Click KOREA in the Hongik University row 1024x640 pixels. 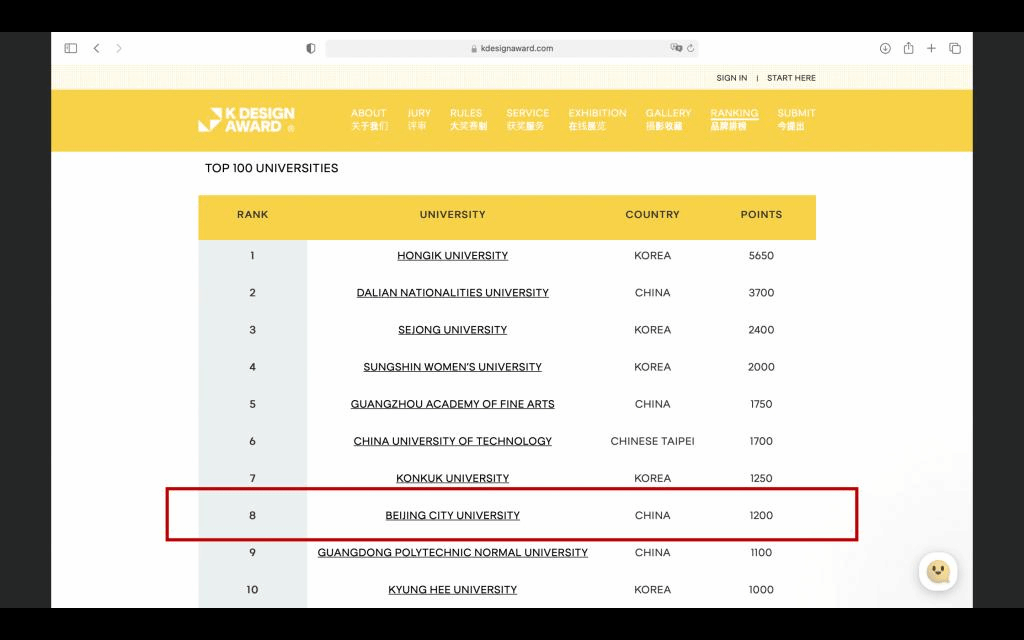[652, 256]
